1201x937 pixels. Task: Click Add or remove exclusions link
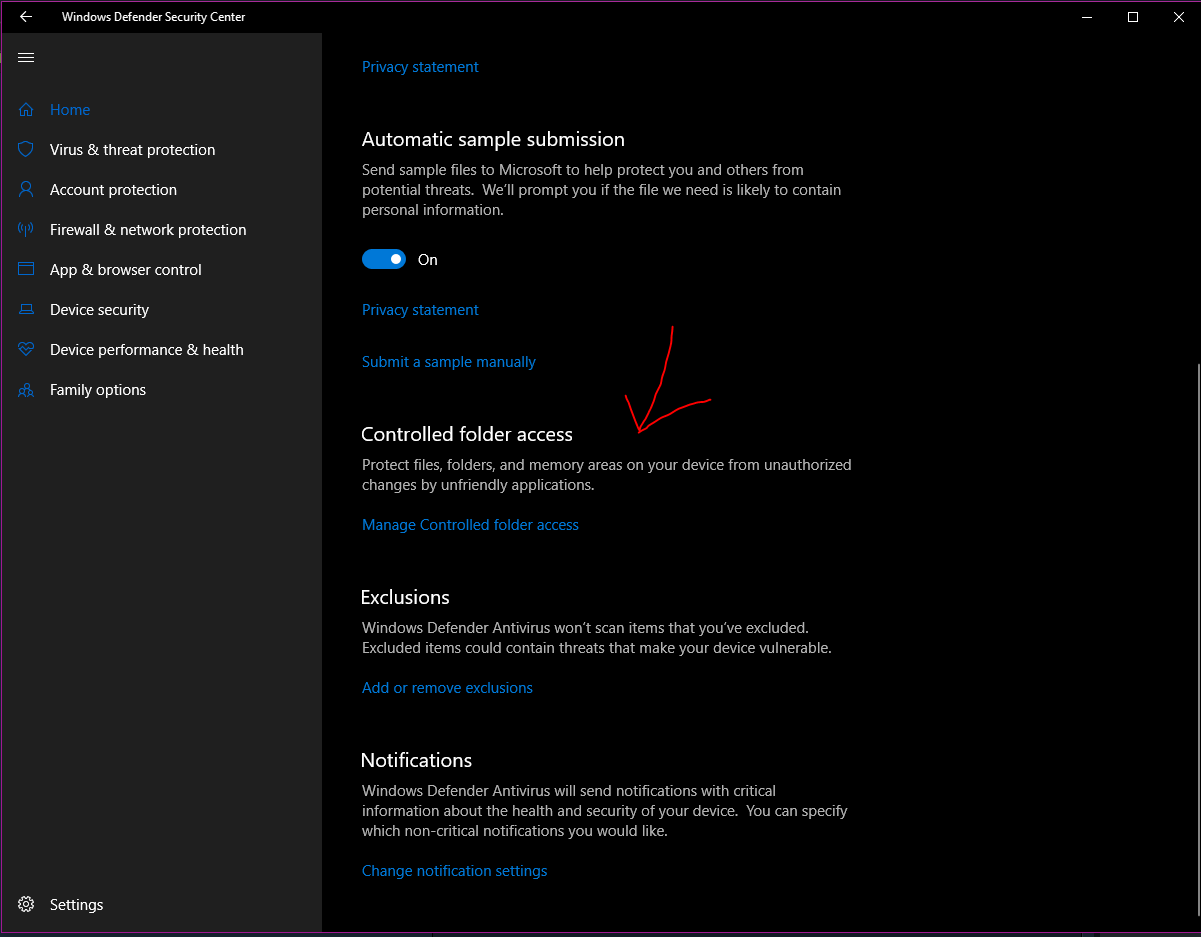(447, 688)
